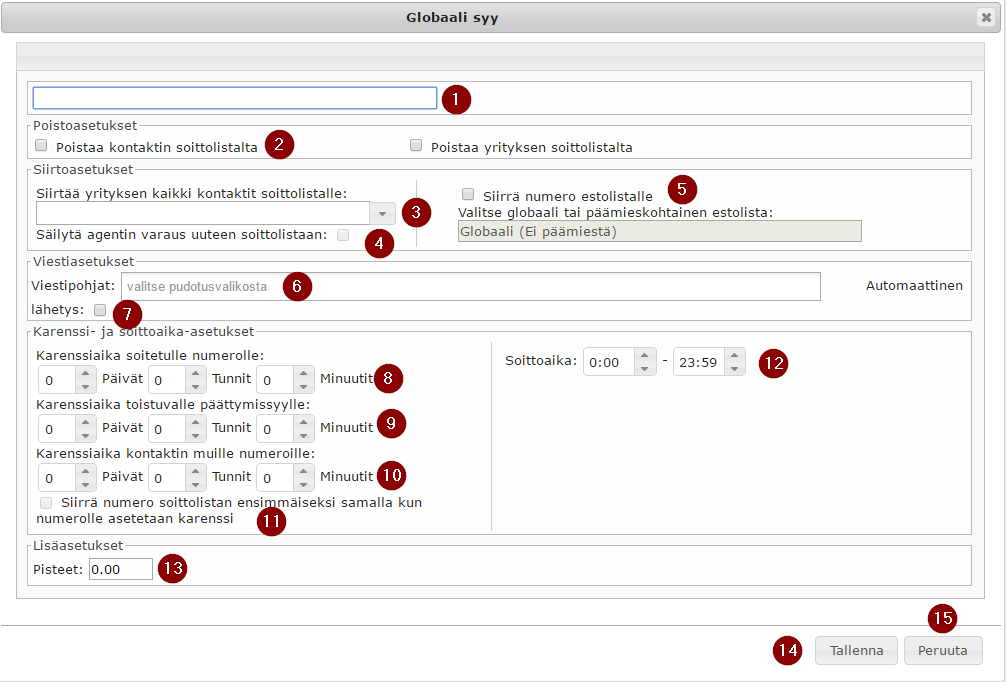The image size is (1006, 682).
Task: Decrease Tunnit for kontaktin muille numeroille
Action: [x=196, y=484]
